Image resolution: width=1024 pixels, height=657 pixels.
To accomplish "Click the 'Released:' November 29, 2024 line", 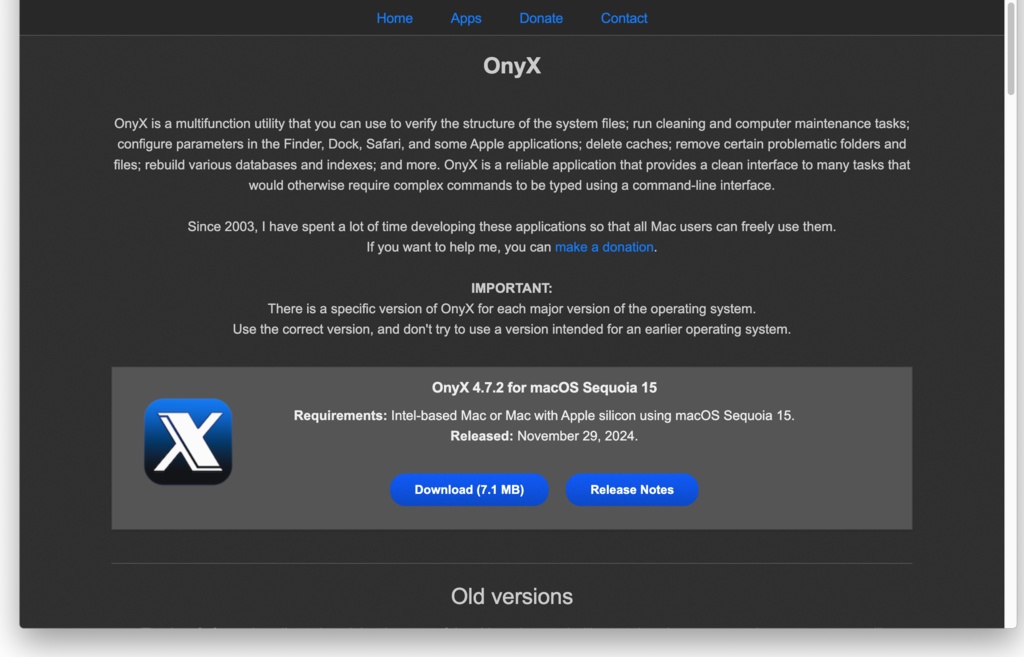I will click(544, 436).
